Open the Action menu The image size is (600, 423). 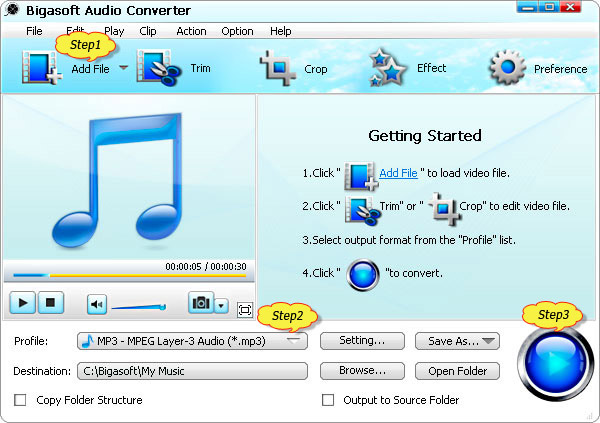click(x=191, y=31)
